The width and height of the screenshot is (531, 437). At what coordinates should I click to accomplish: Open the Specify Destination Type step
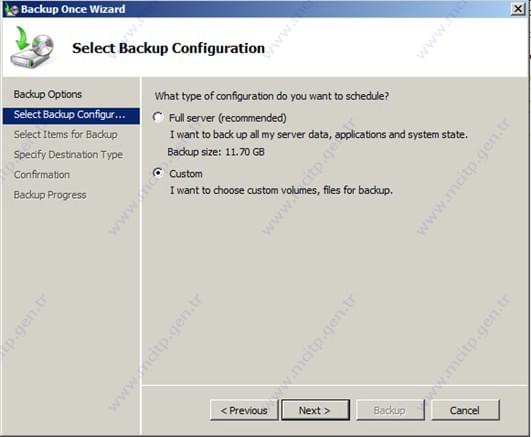[68, 155]
